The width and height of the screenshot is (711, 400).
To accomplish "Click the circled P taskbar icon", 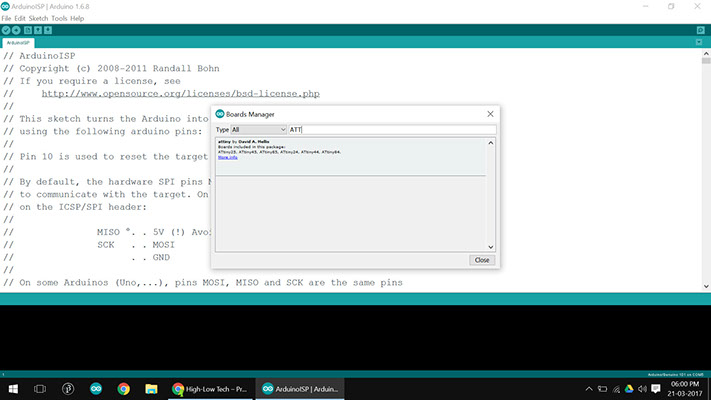I will (x=68, y=389).
